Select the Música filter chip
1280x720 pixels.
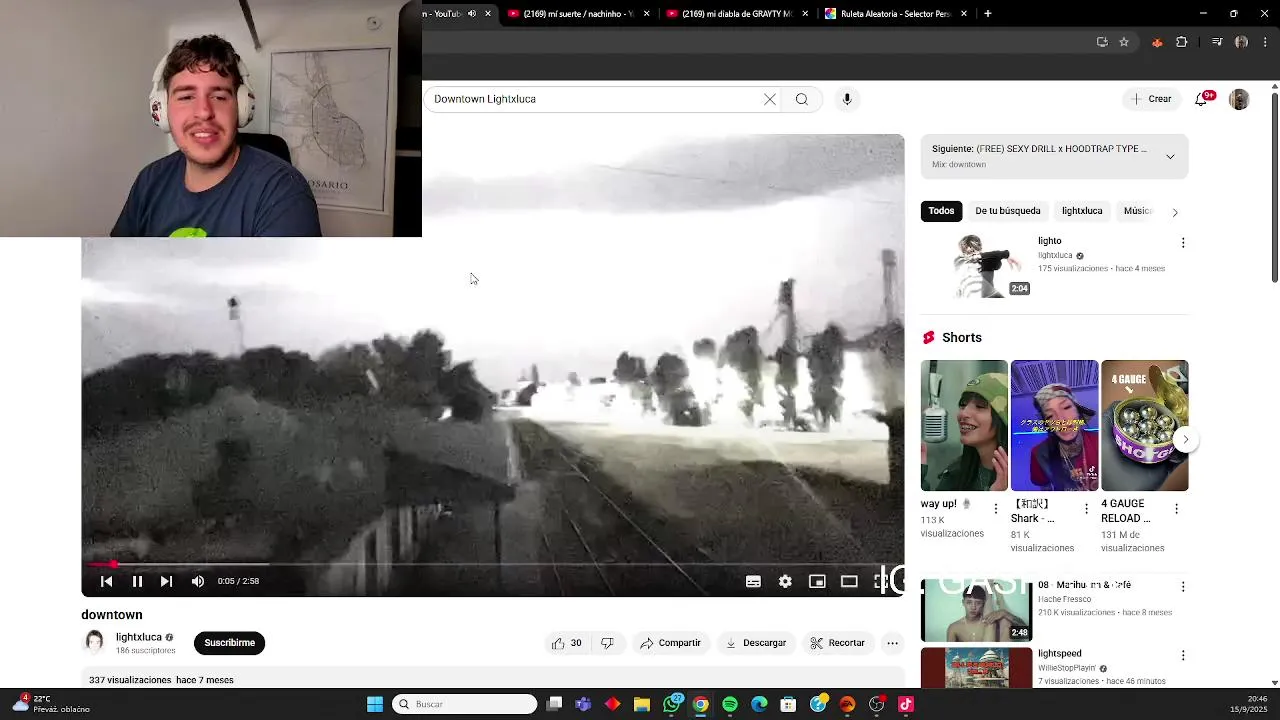[x=1137, y=211]
